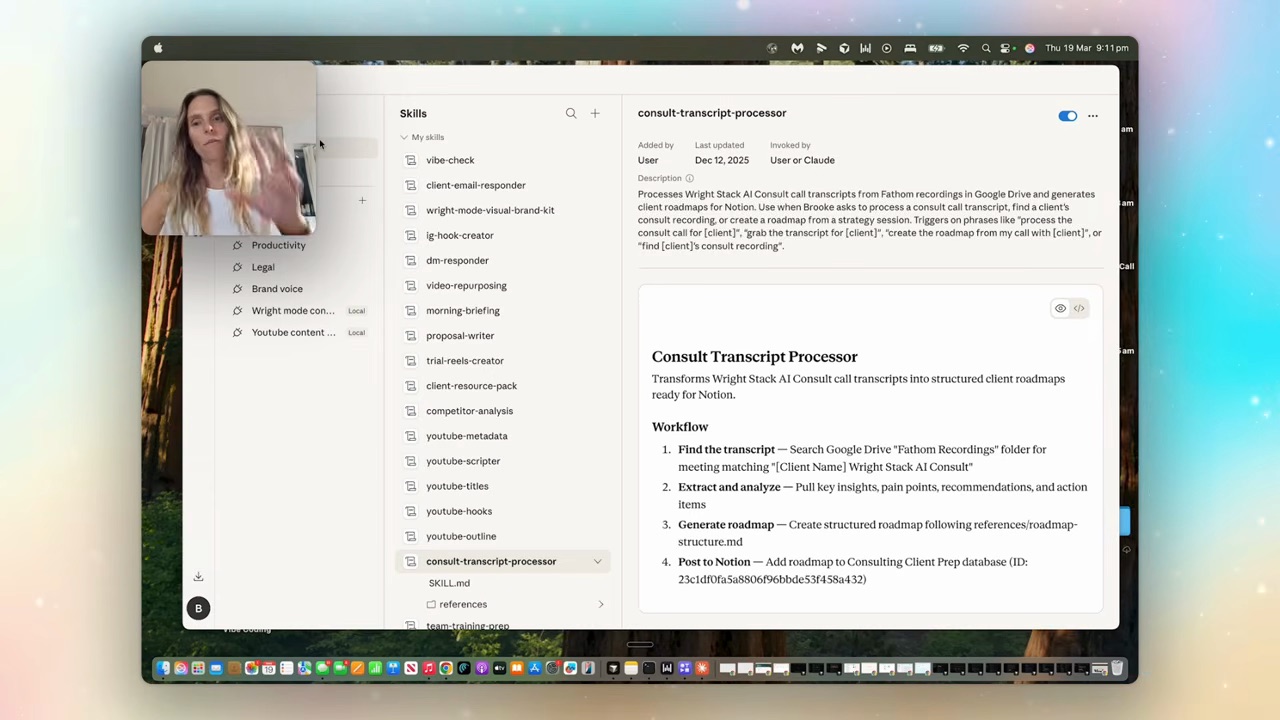Open Music app in the Dock

[x=428, y=668]
